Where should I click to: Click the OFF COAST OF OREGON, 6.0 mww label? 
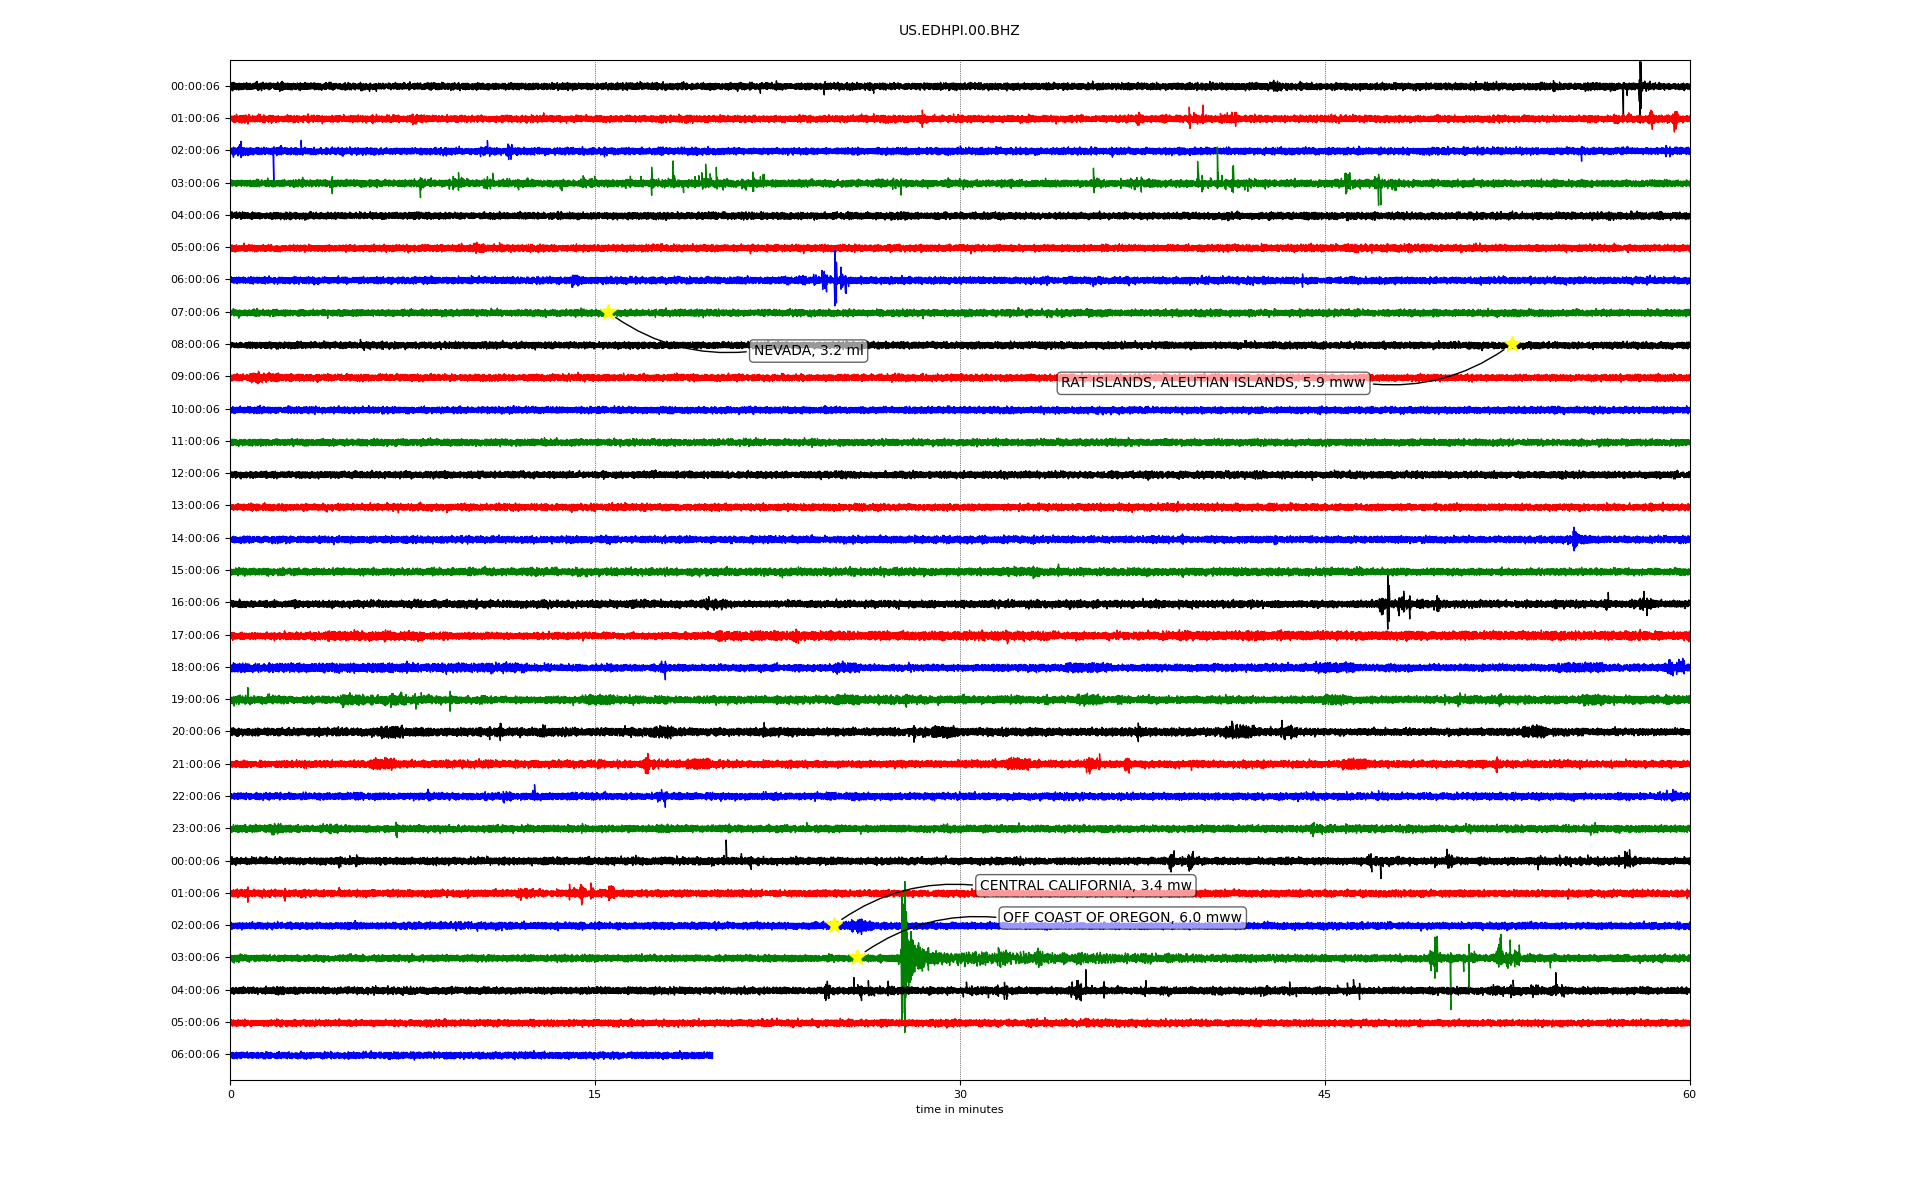click(x=1121, y=918)
